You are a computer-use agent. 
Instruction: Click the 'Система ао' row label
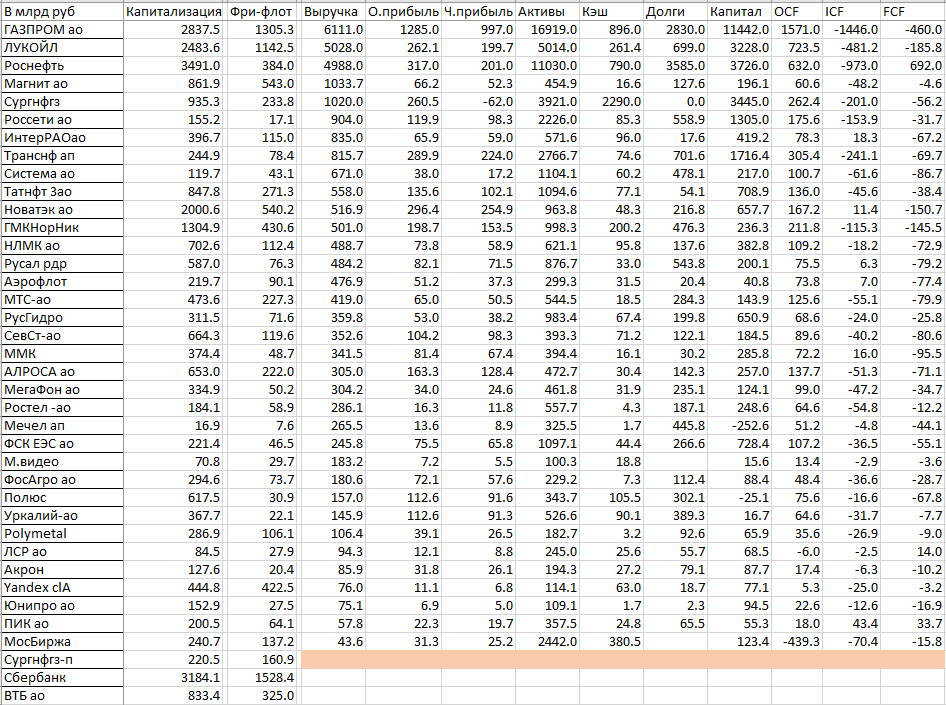62,174
